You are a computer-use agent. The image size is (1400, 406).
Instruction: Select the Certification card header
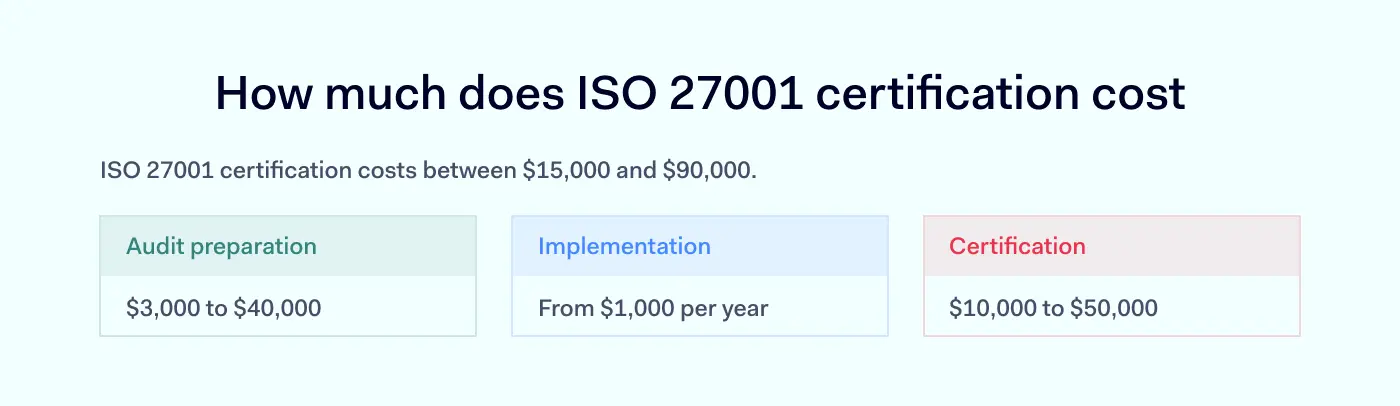1112,246
